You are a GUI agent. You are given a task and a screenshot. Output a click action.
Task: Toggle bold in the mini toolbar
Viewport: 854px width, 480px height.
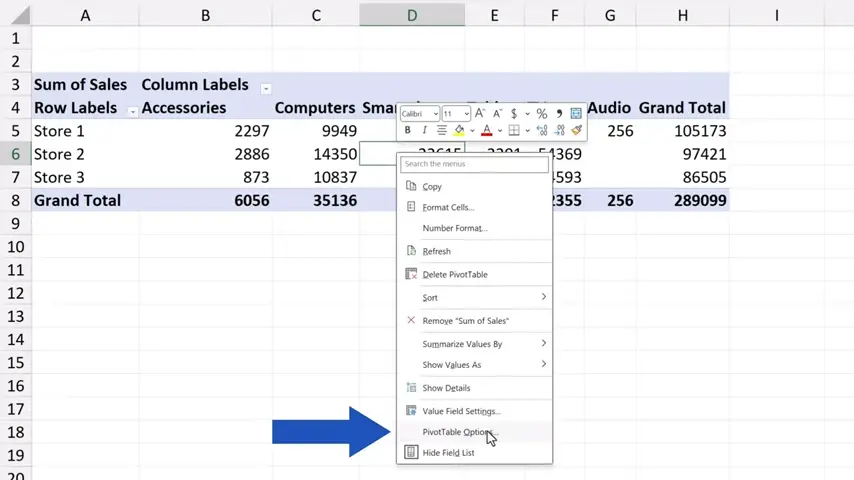click(407, 131)
